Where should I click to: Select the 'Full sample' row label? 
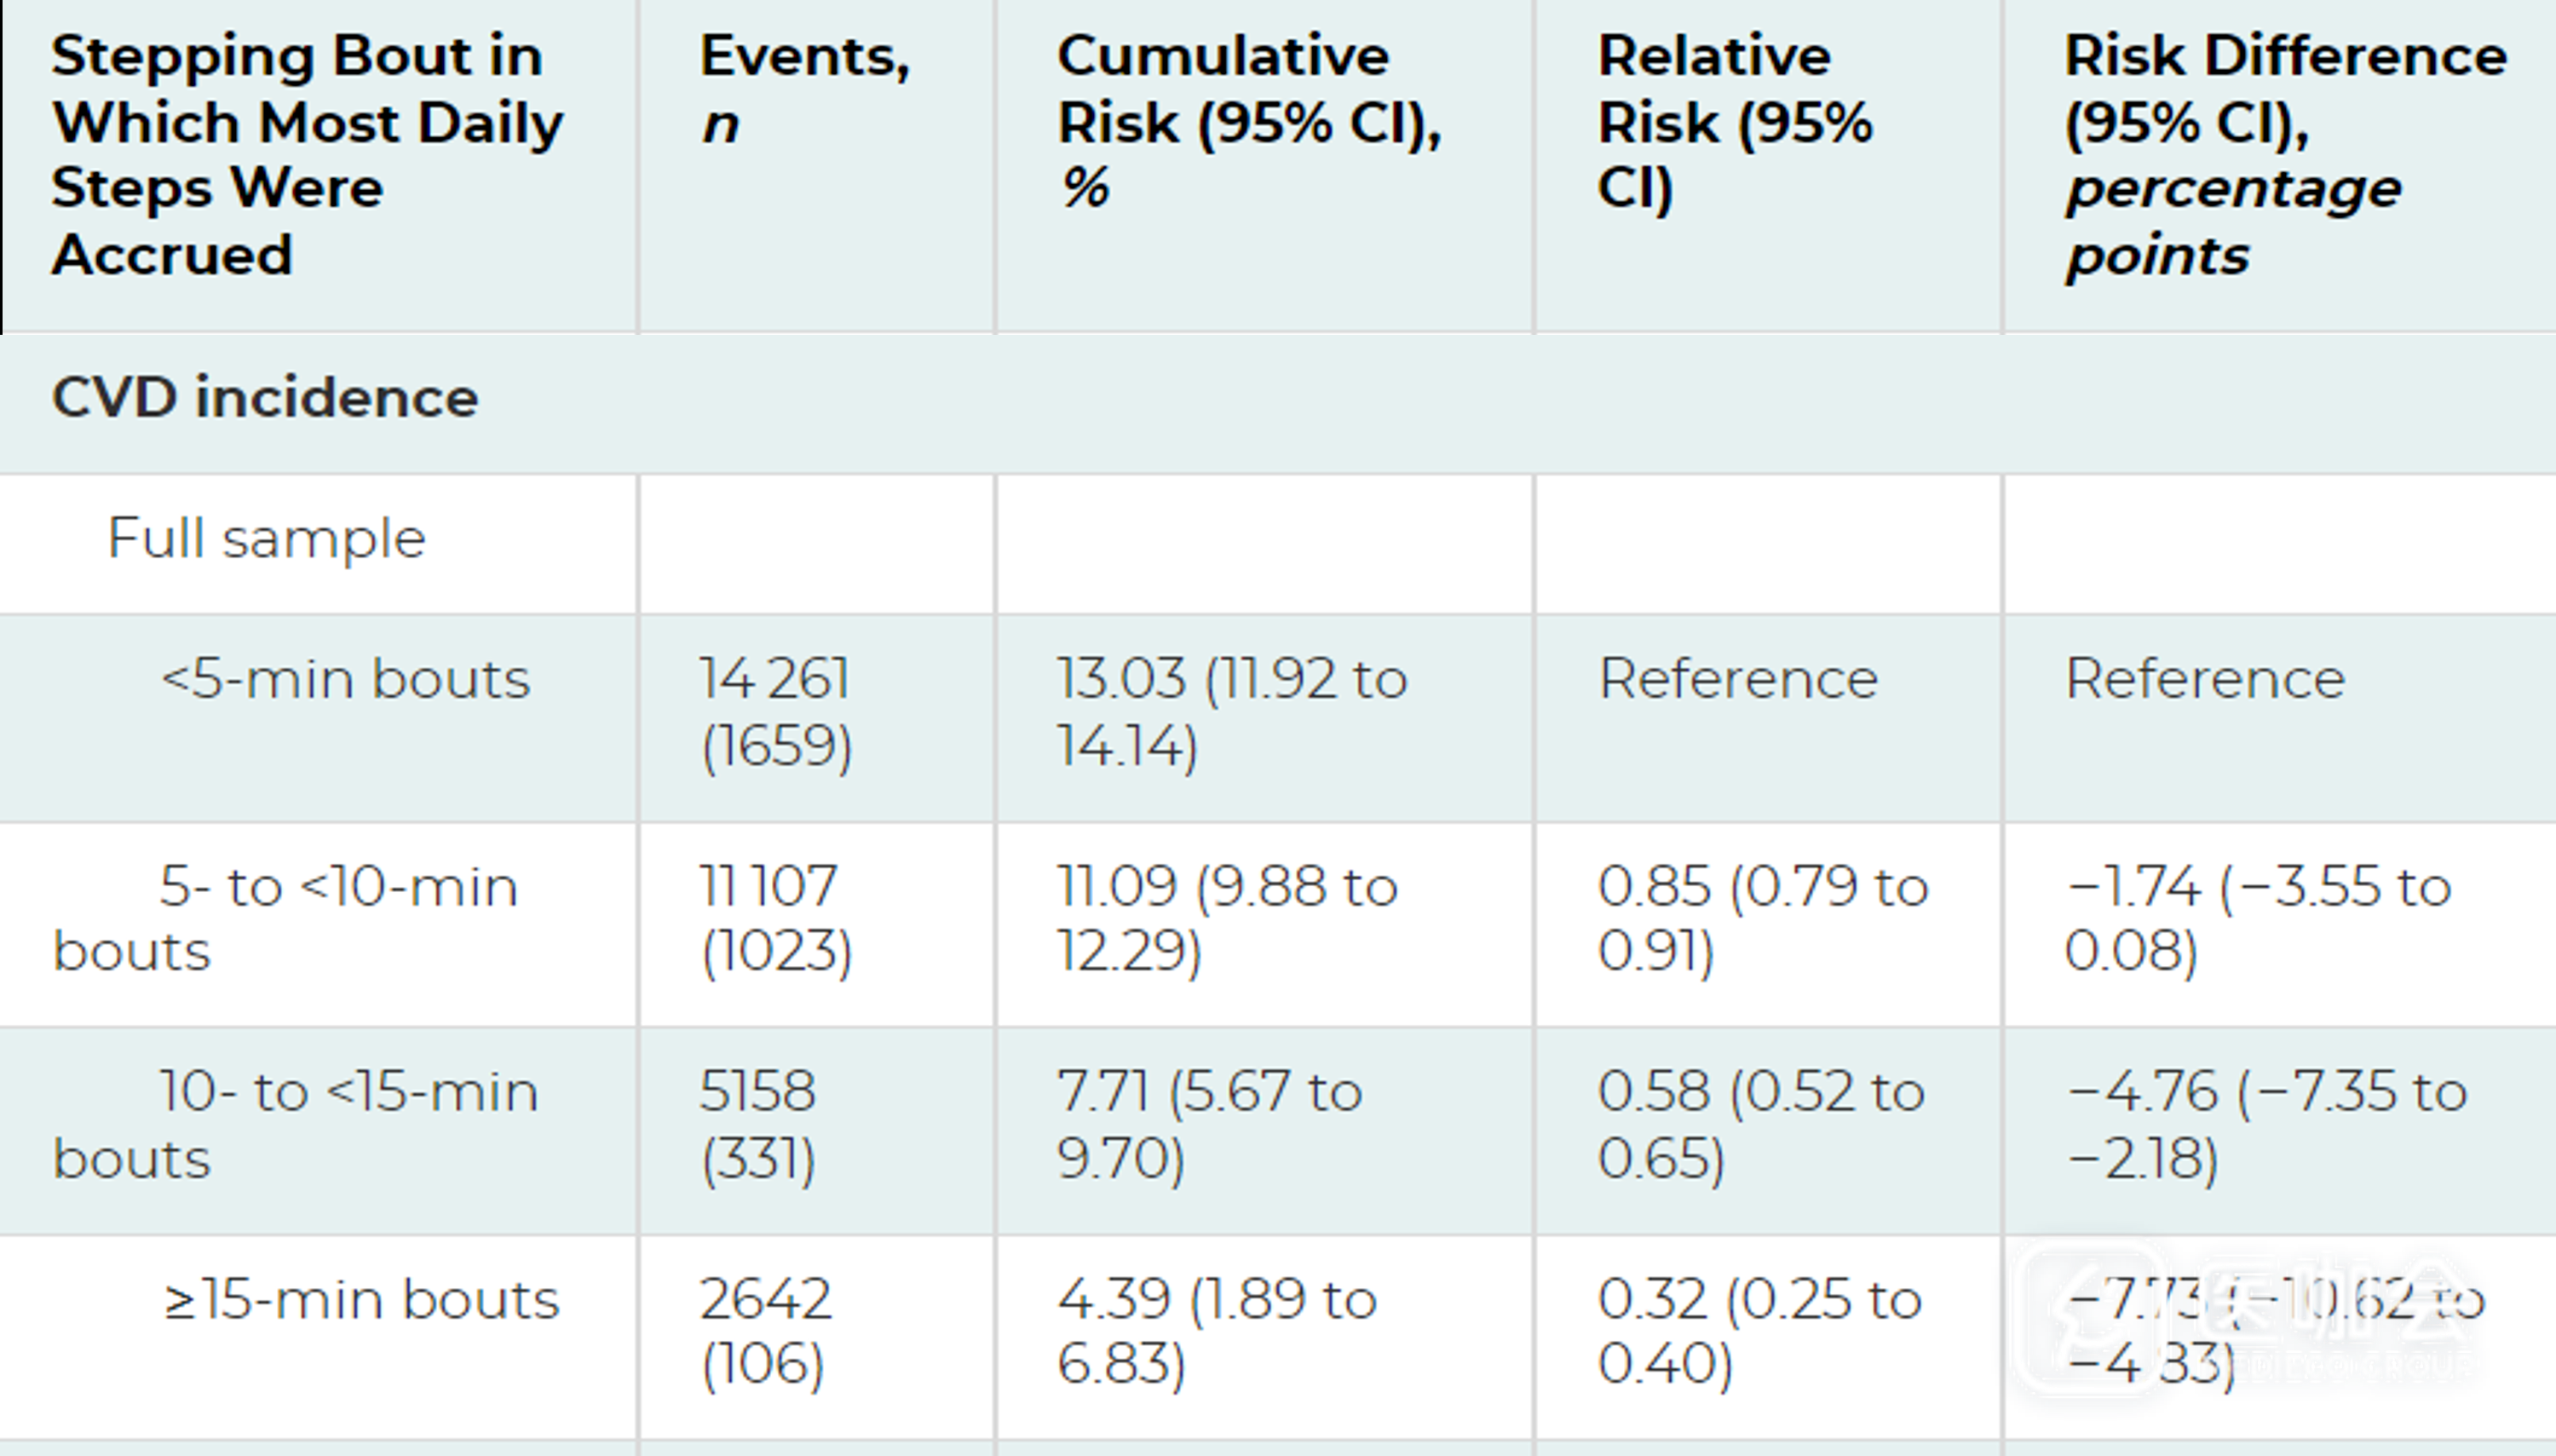266,539
